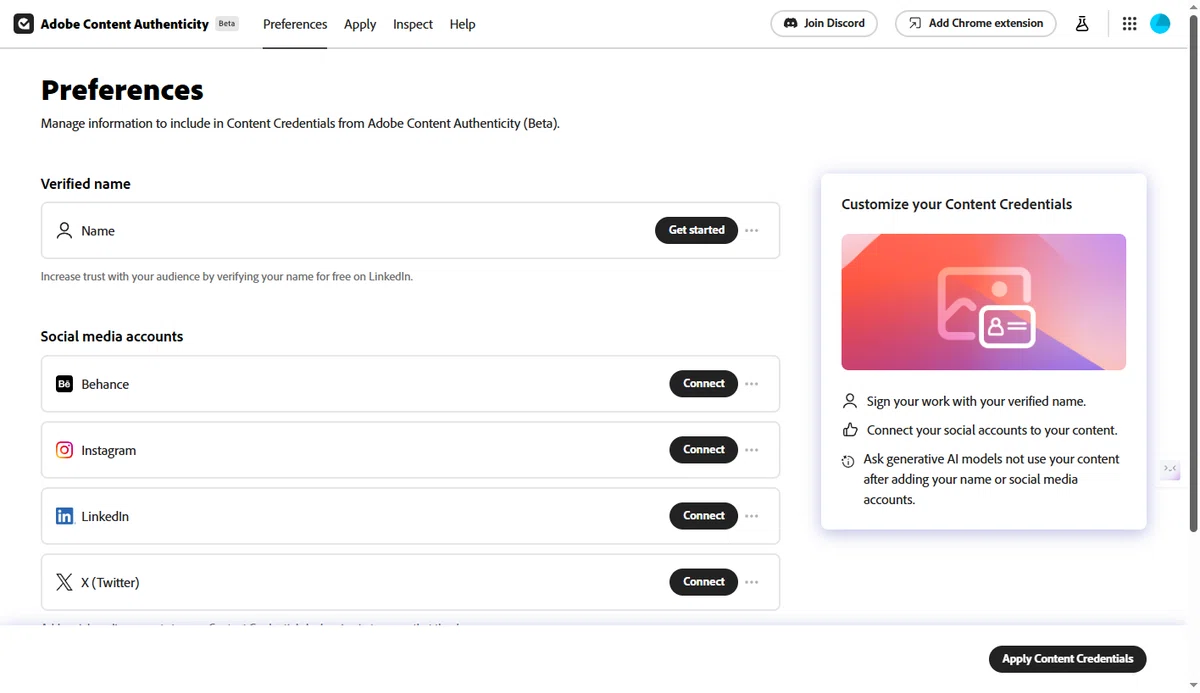The width and height of the screenshot is (1200, 693).
Task: Go to the Preferences tab
Action: point(295,24)
